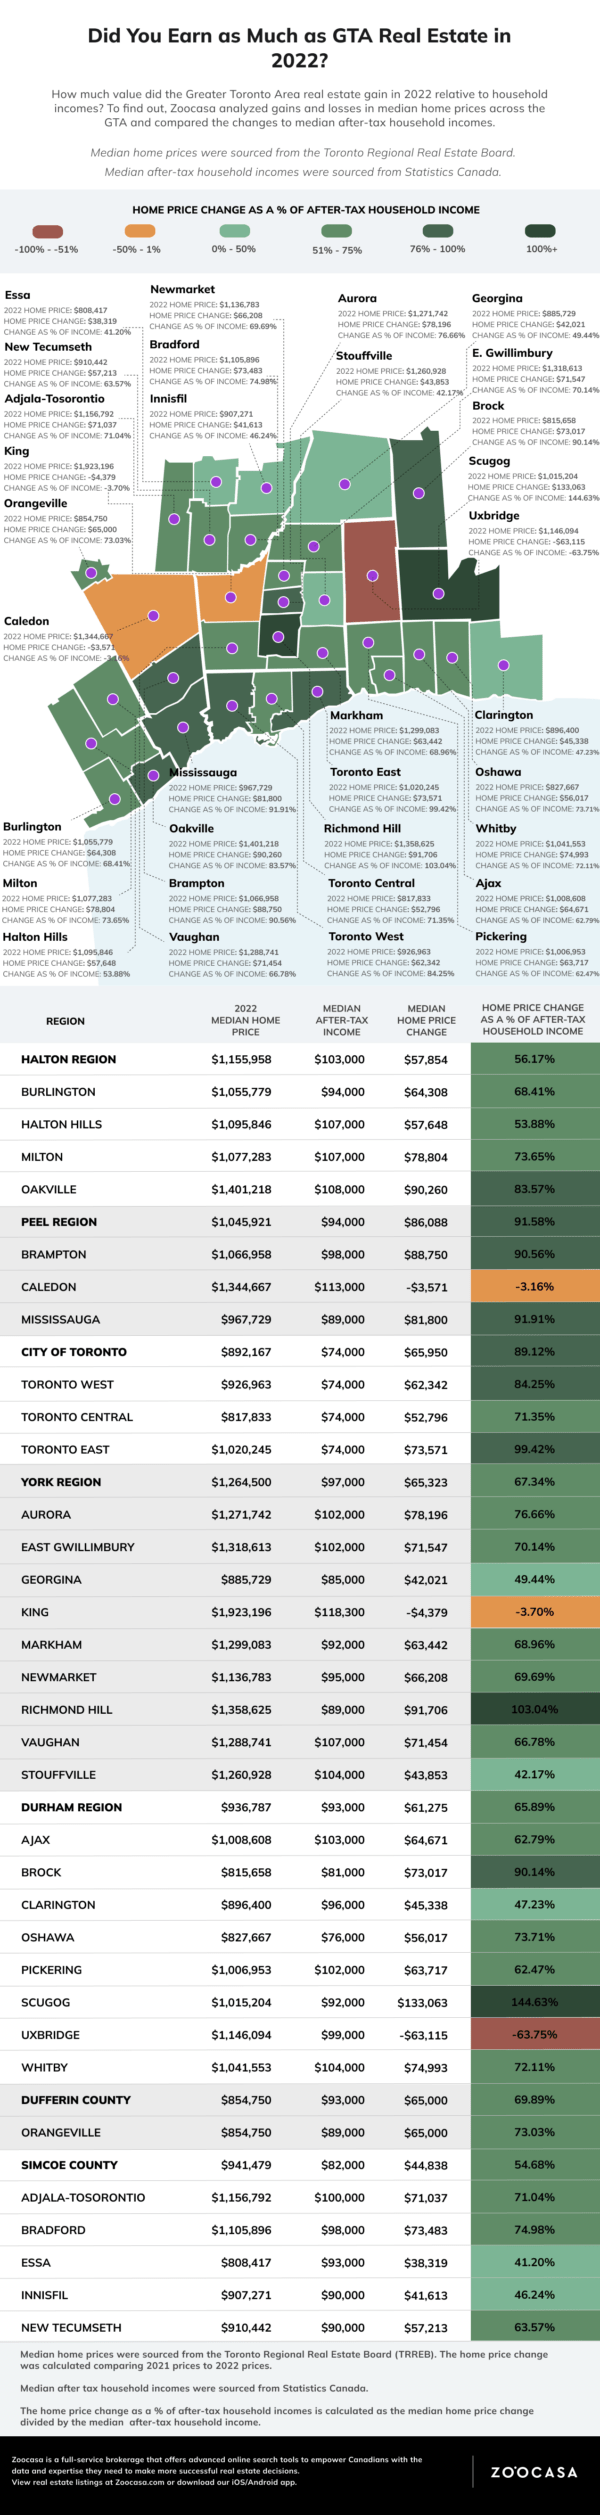Screen dimensions: 600x2515
Task: Click the marker on the Brock region
Action: pyautogui.click(x=419, y=493)
